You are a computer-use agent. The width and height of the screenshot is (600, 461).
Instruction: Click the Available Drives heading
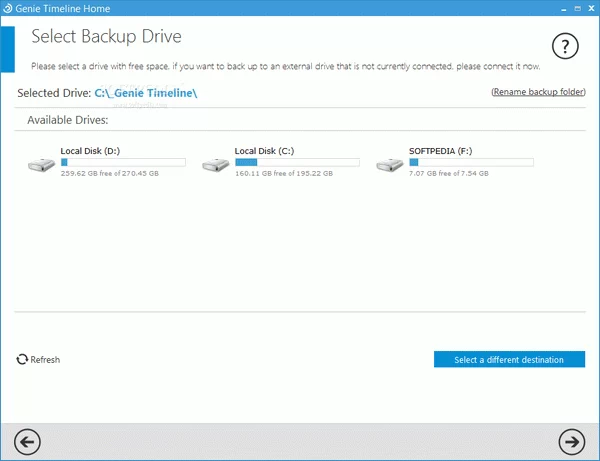click(x=68, y=120)
